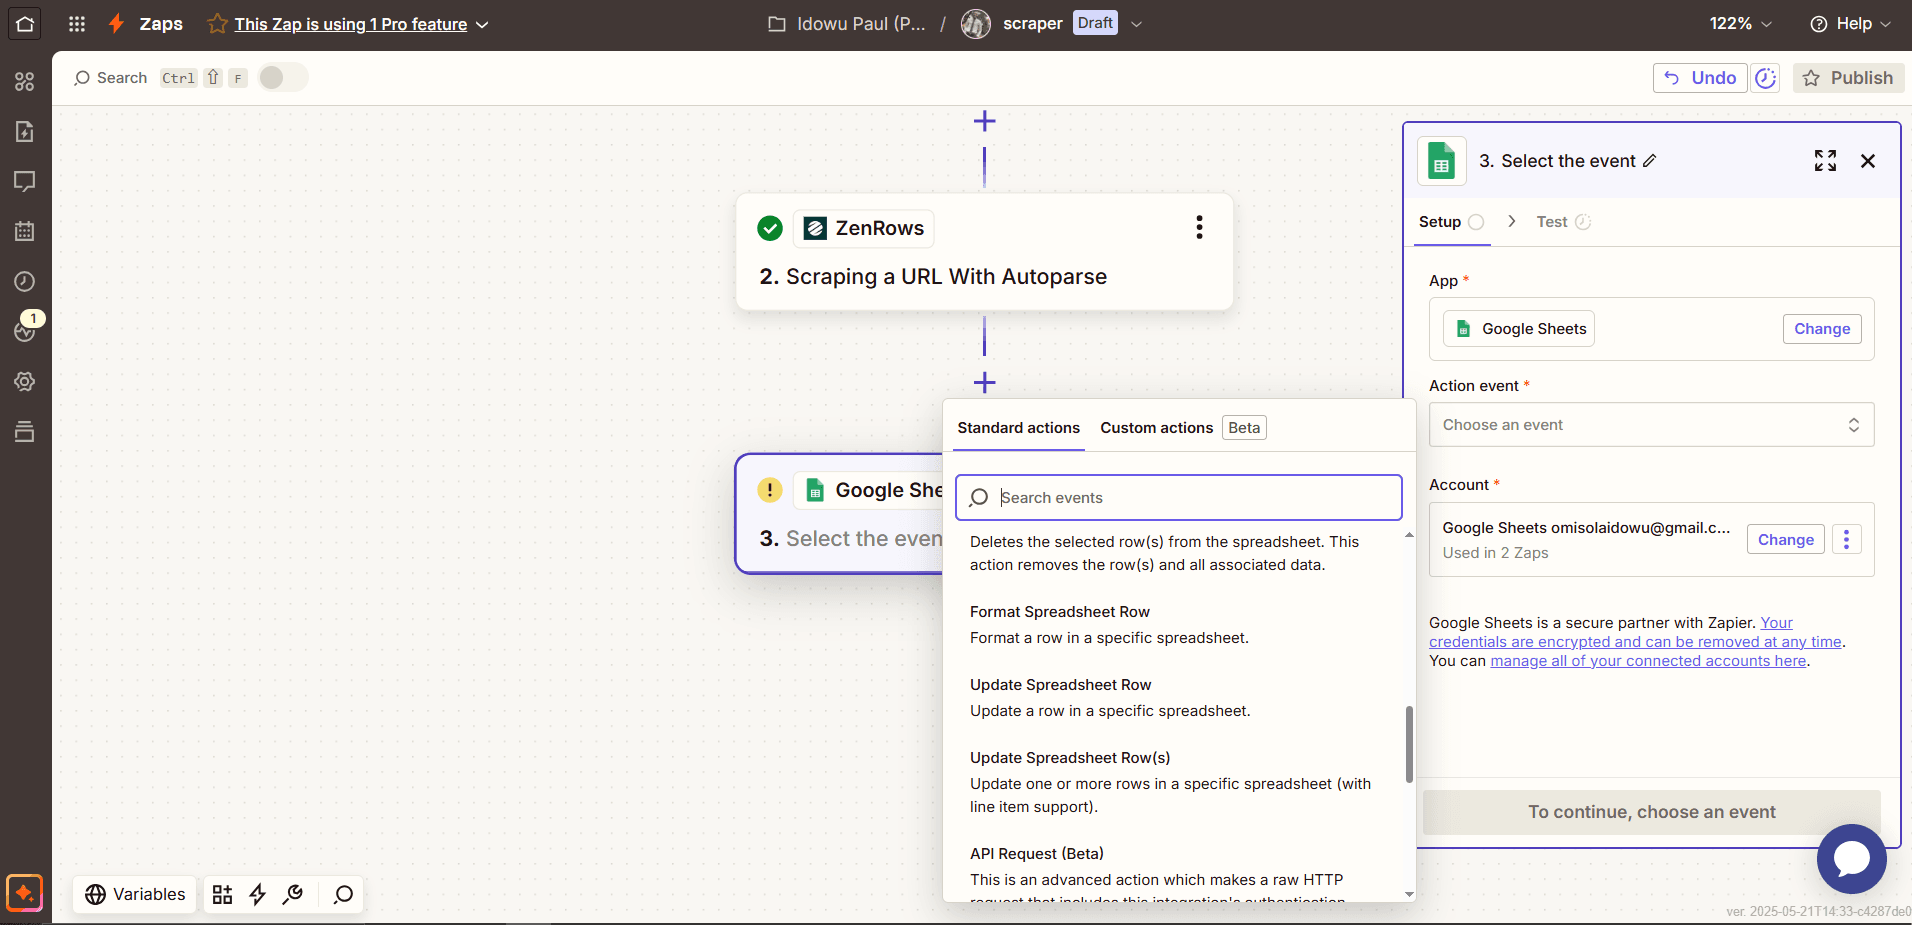Click the auto-layout grid icon in bottom toolbar

[x=222, y=894]
